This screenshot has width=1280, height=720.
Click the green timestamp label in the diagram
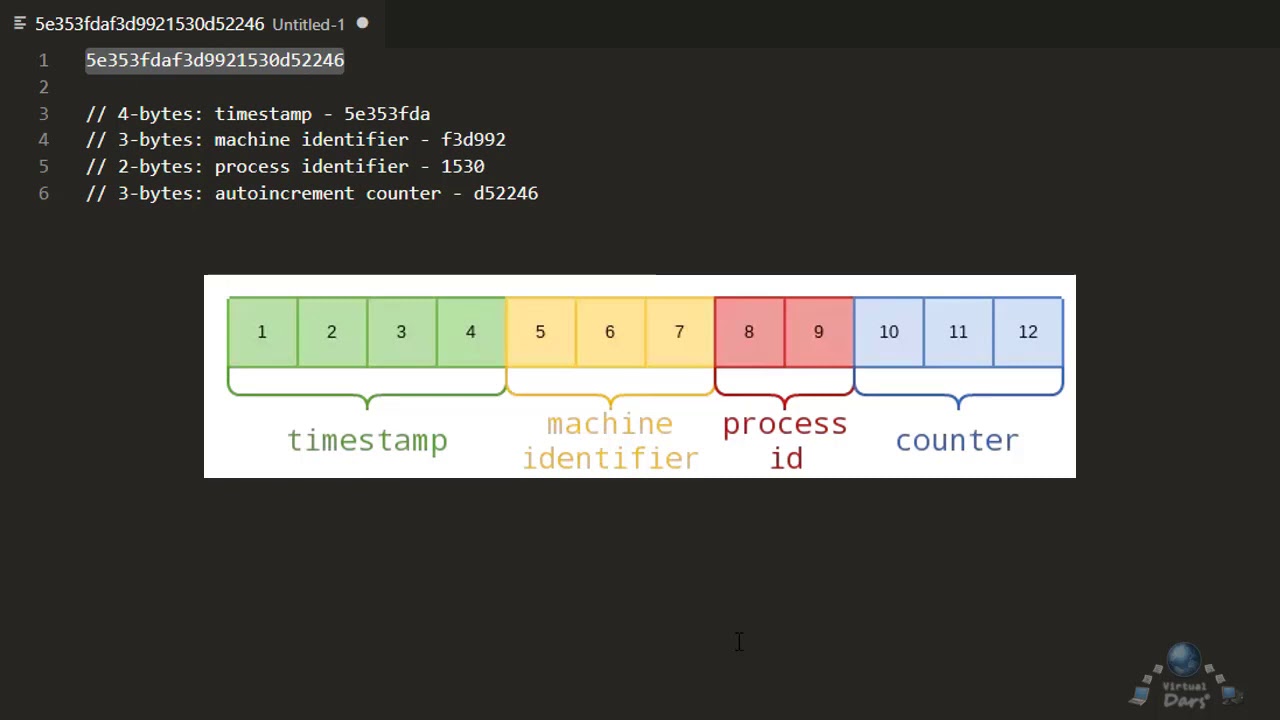tap(367, 441)
